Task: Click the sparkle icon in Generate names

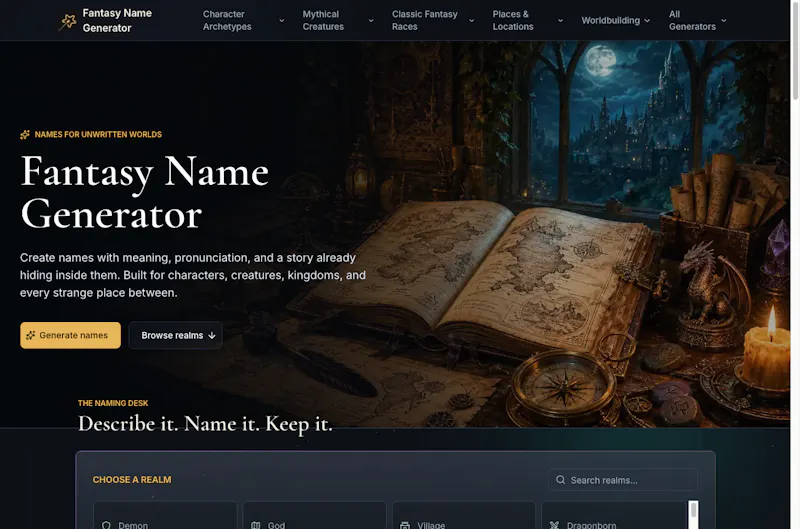Action: (31, 335)
